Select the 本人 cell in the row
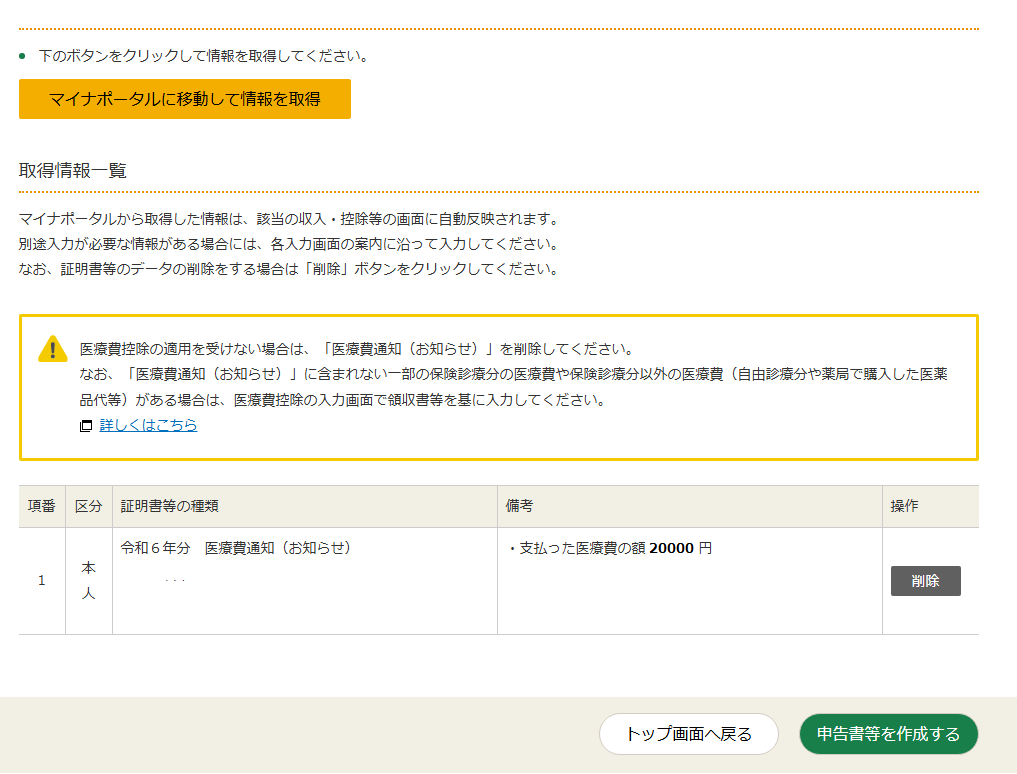The height and width of the screenshot is (774, 1017). pos(89,581)
